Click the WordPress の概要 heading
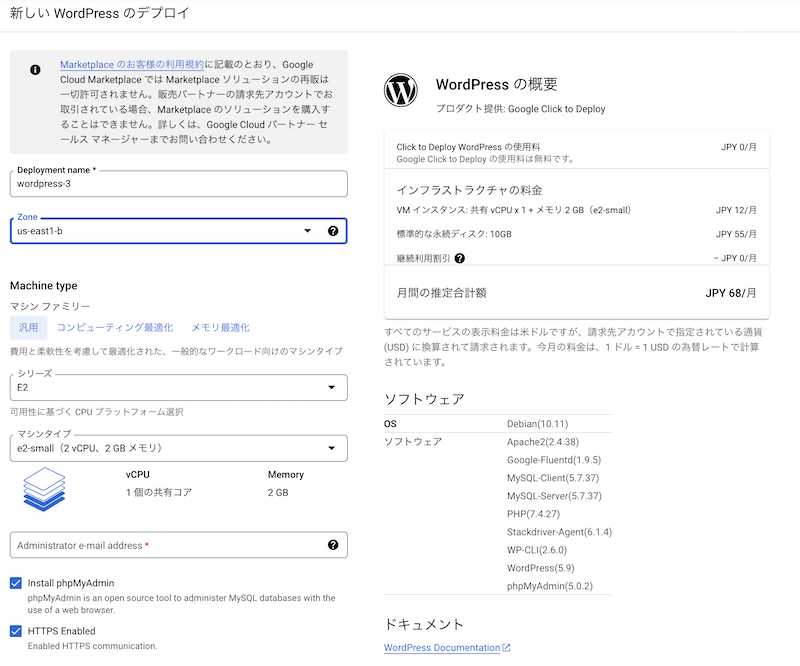 click(496, 84)
